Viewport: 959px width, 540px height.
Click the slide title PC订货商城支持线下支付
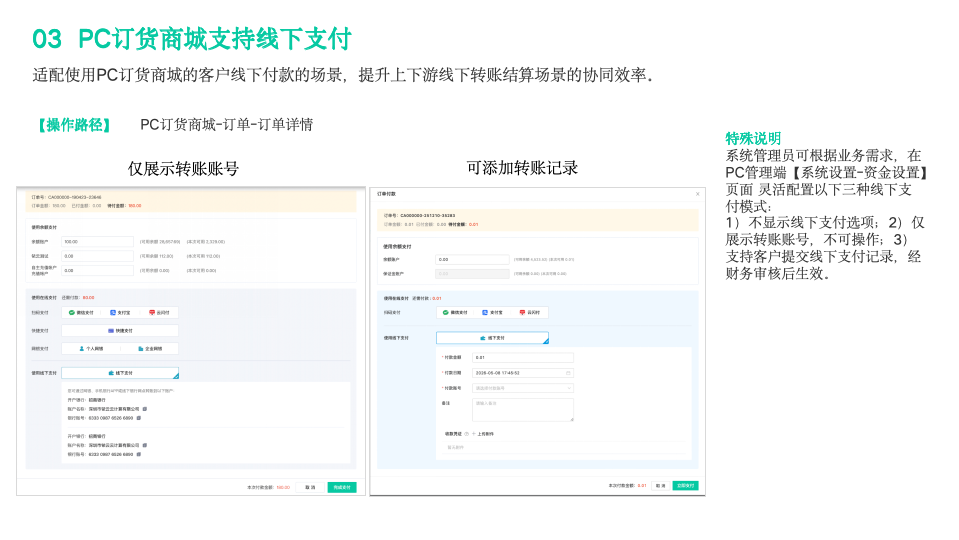215,39
